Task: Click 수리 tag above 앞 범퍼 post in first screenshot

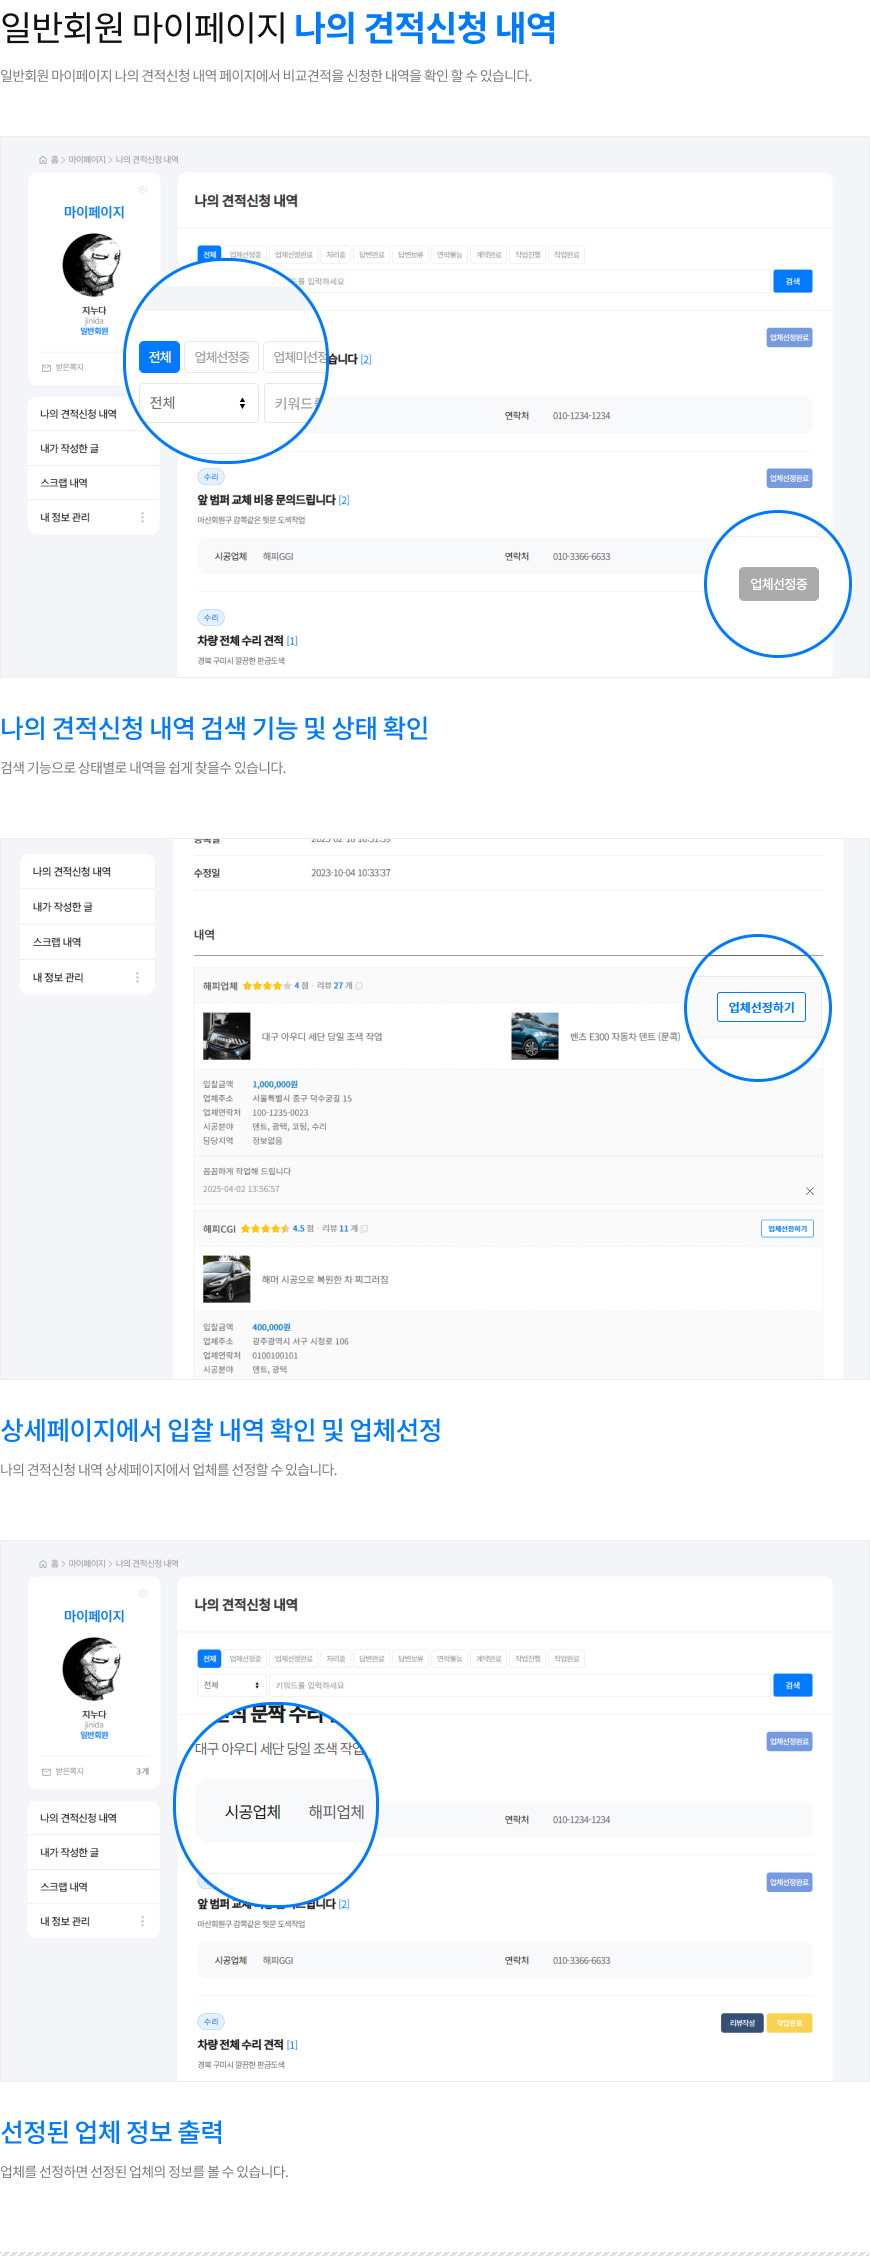Action: (211, 477)
